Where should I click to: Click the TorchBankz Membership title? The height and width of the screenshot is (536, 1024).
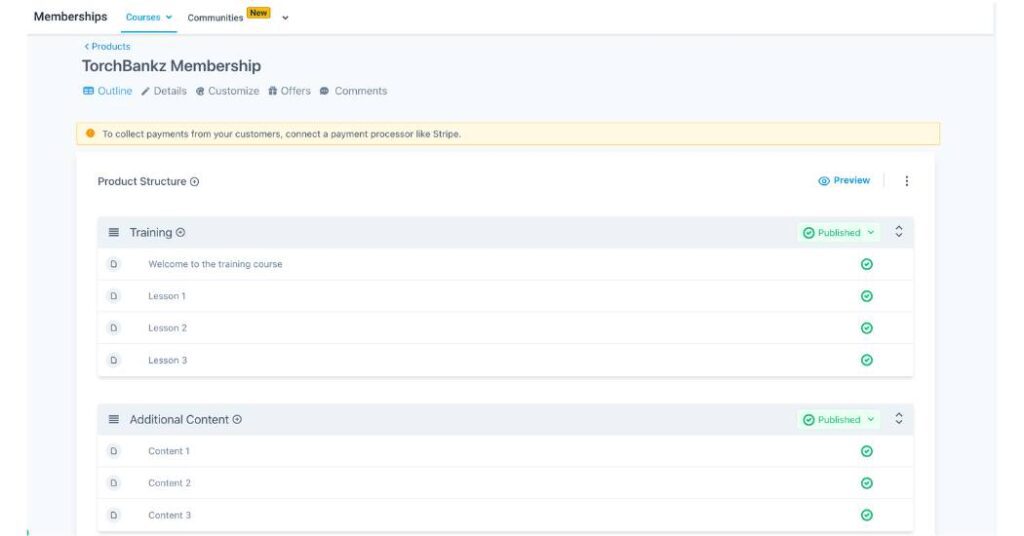(171, 66)
